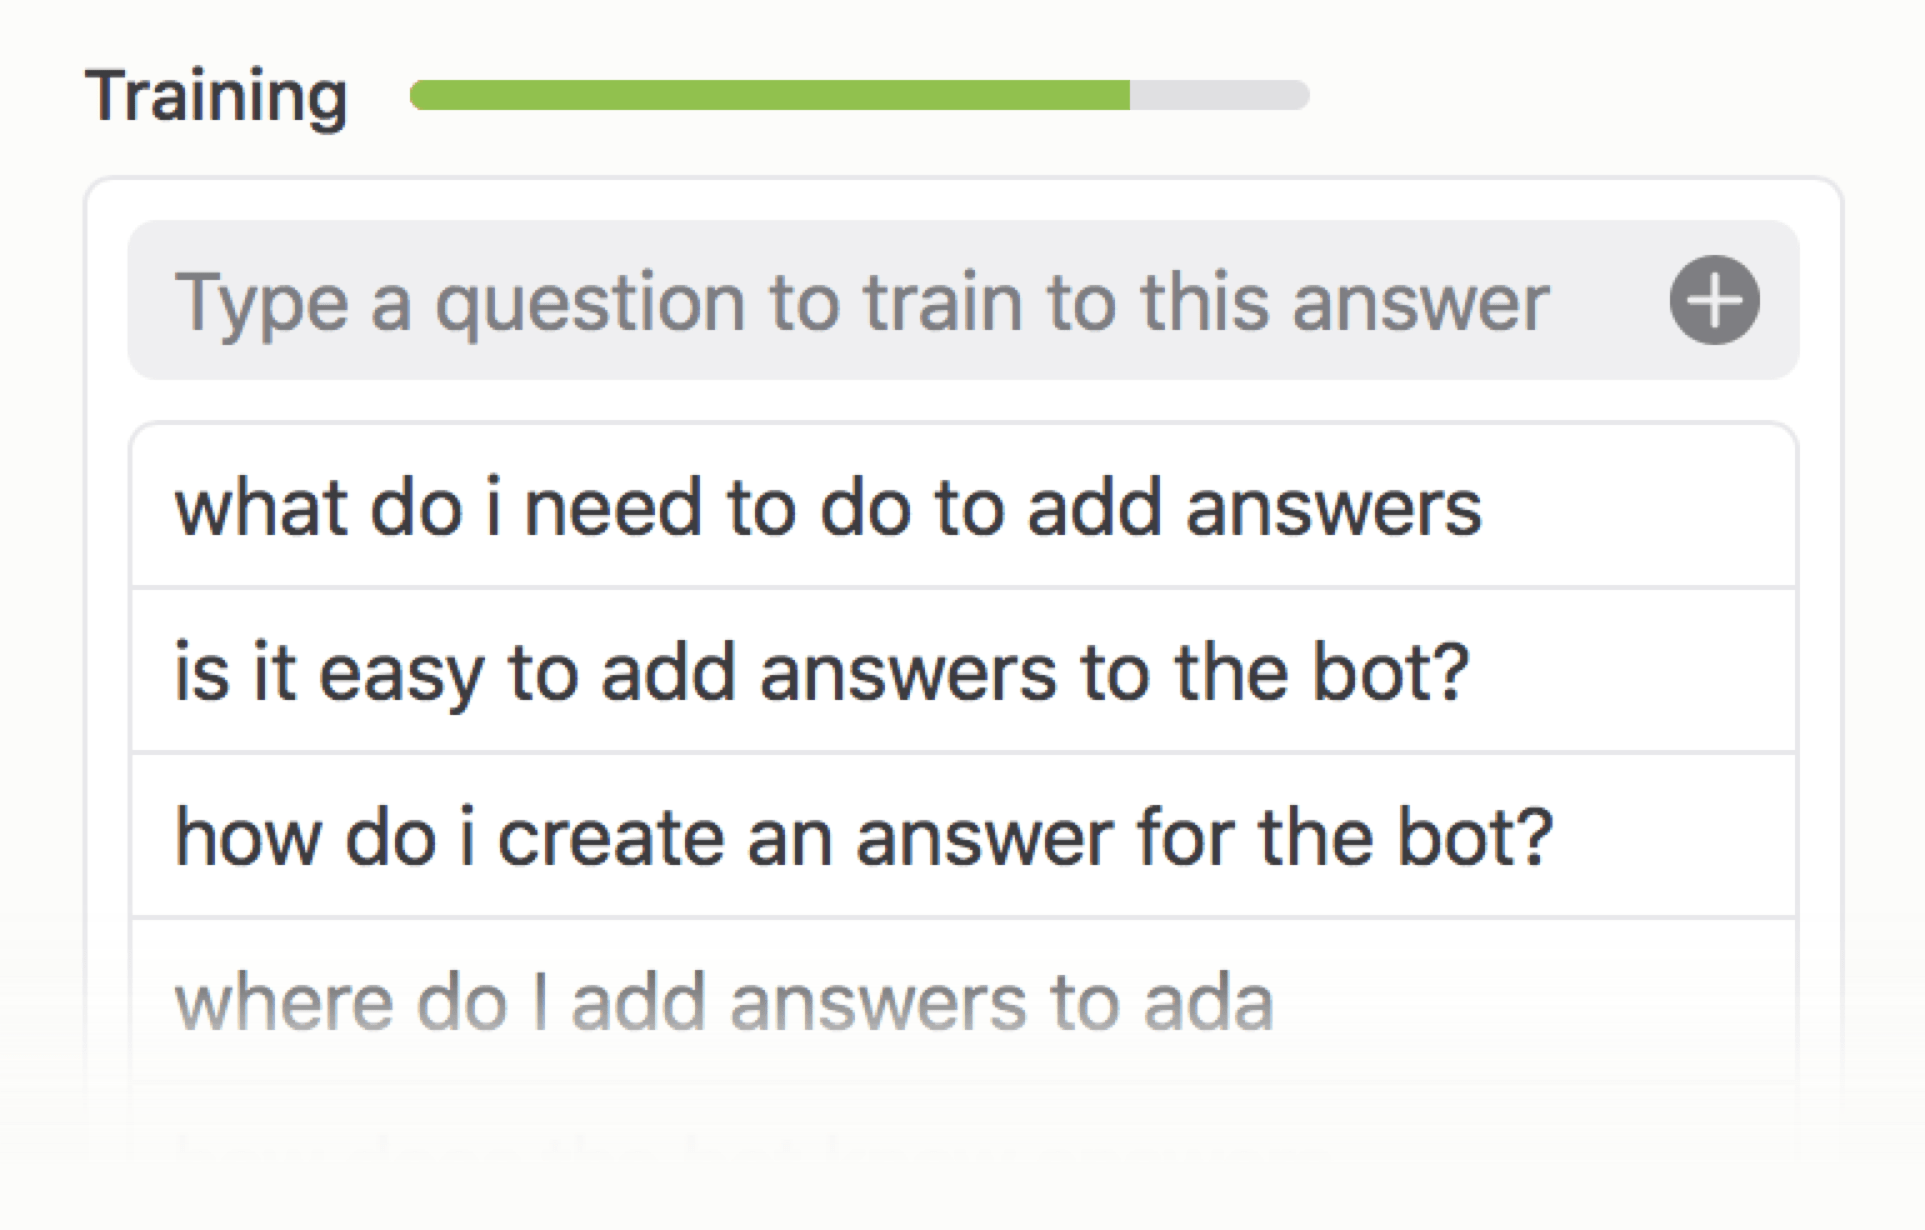Click the plus icon to add question
This screenshot has height=1230, width=1925.
pos(1714,300)
